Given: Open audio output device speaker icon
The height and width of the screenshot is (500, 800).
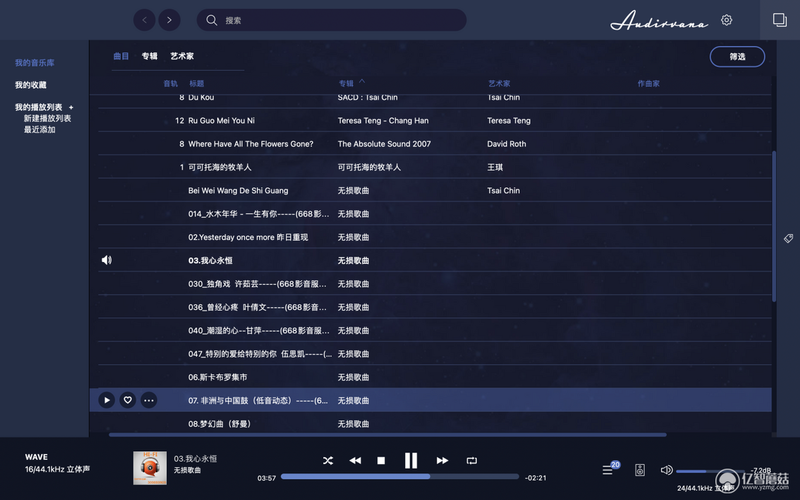Looking at the screenshot, I should (640, 470).
